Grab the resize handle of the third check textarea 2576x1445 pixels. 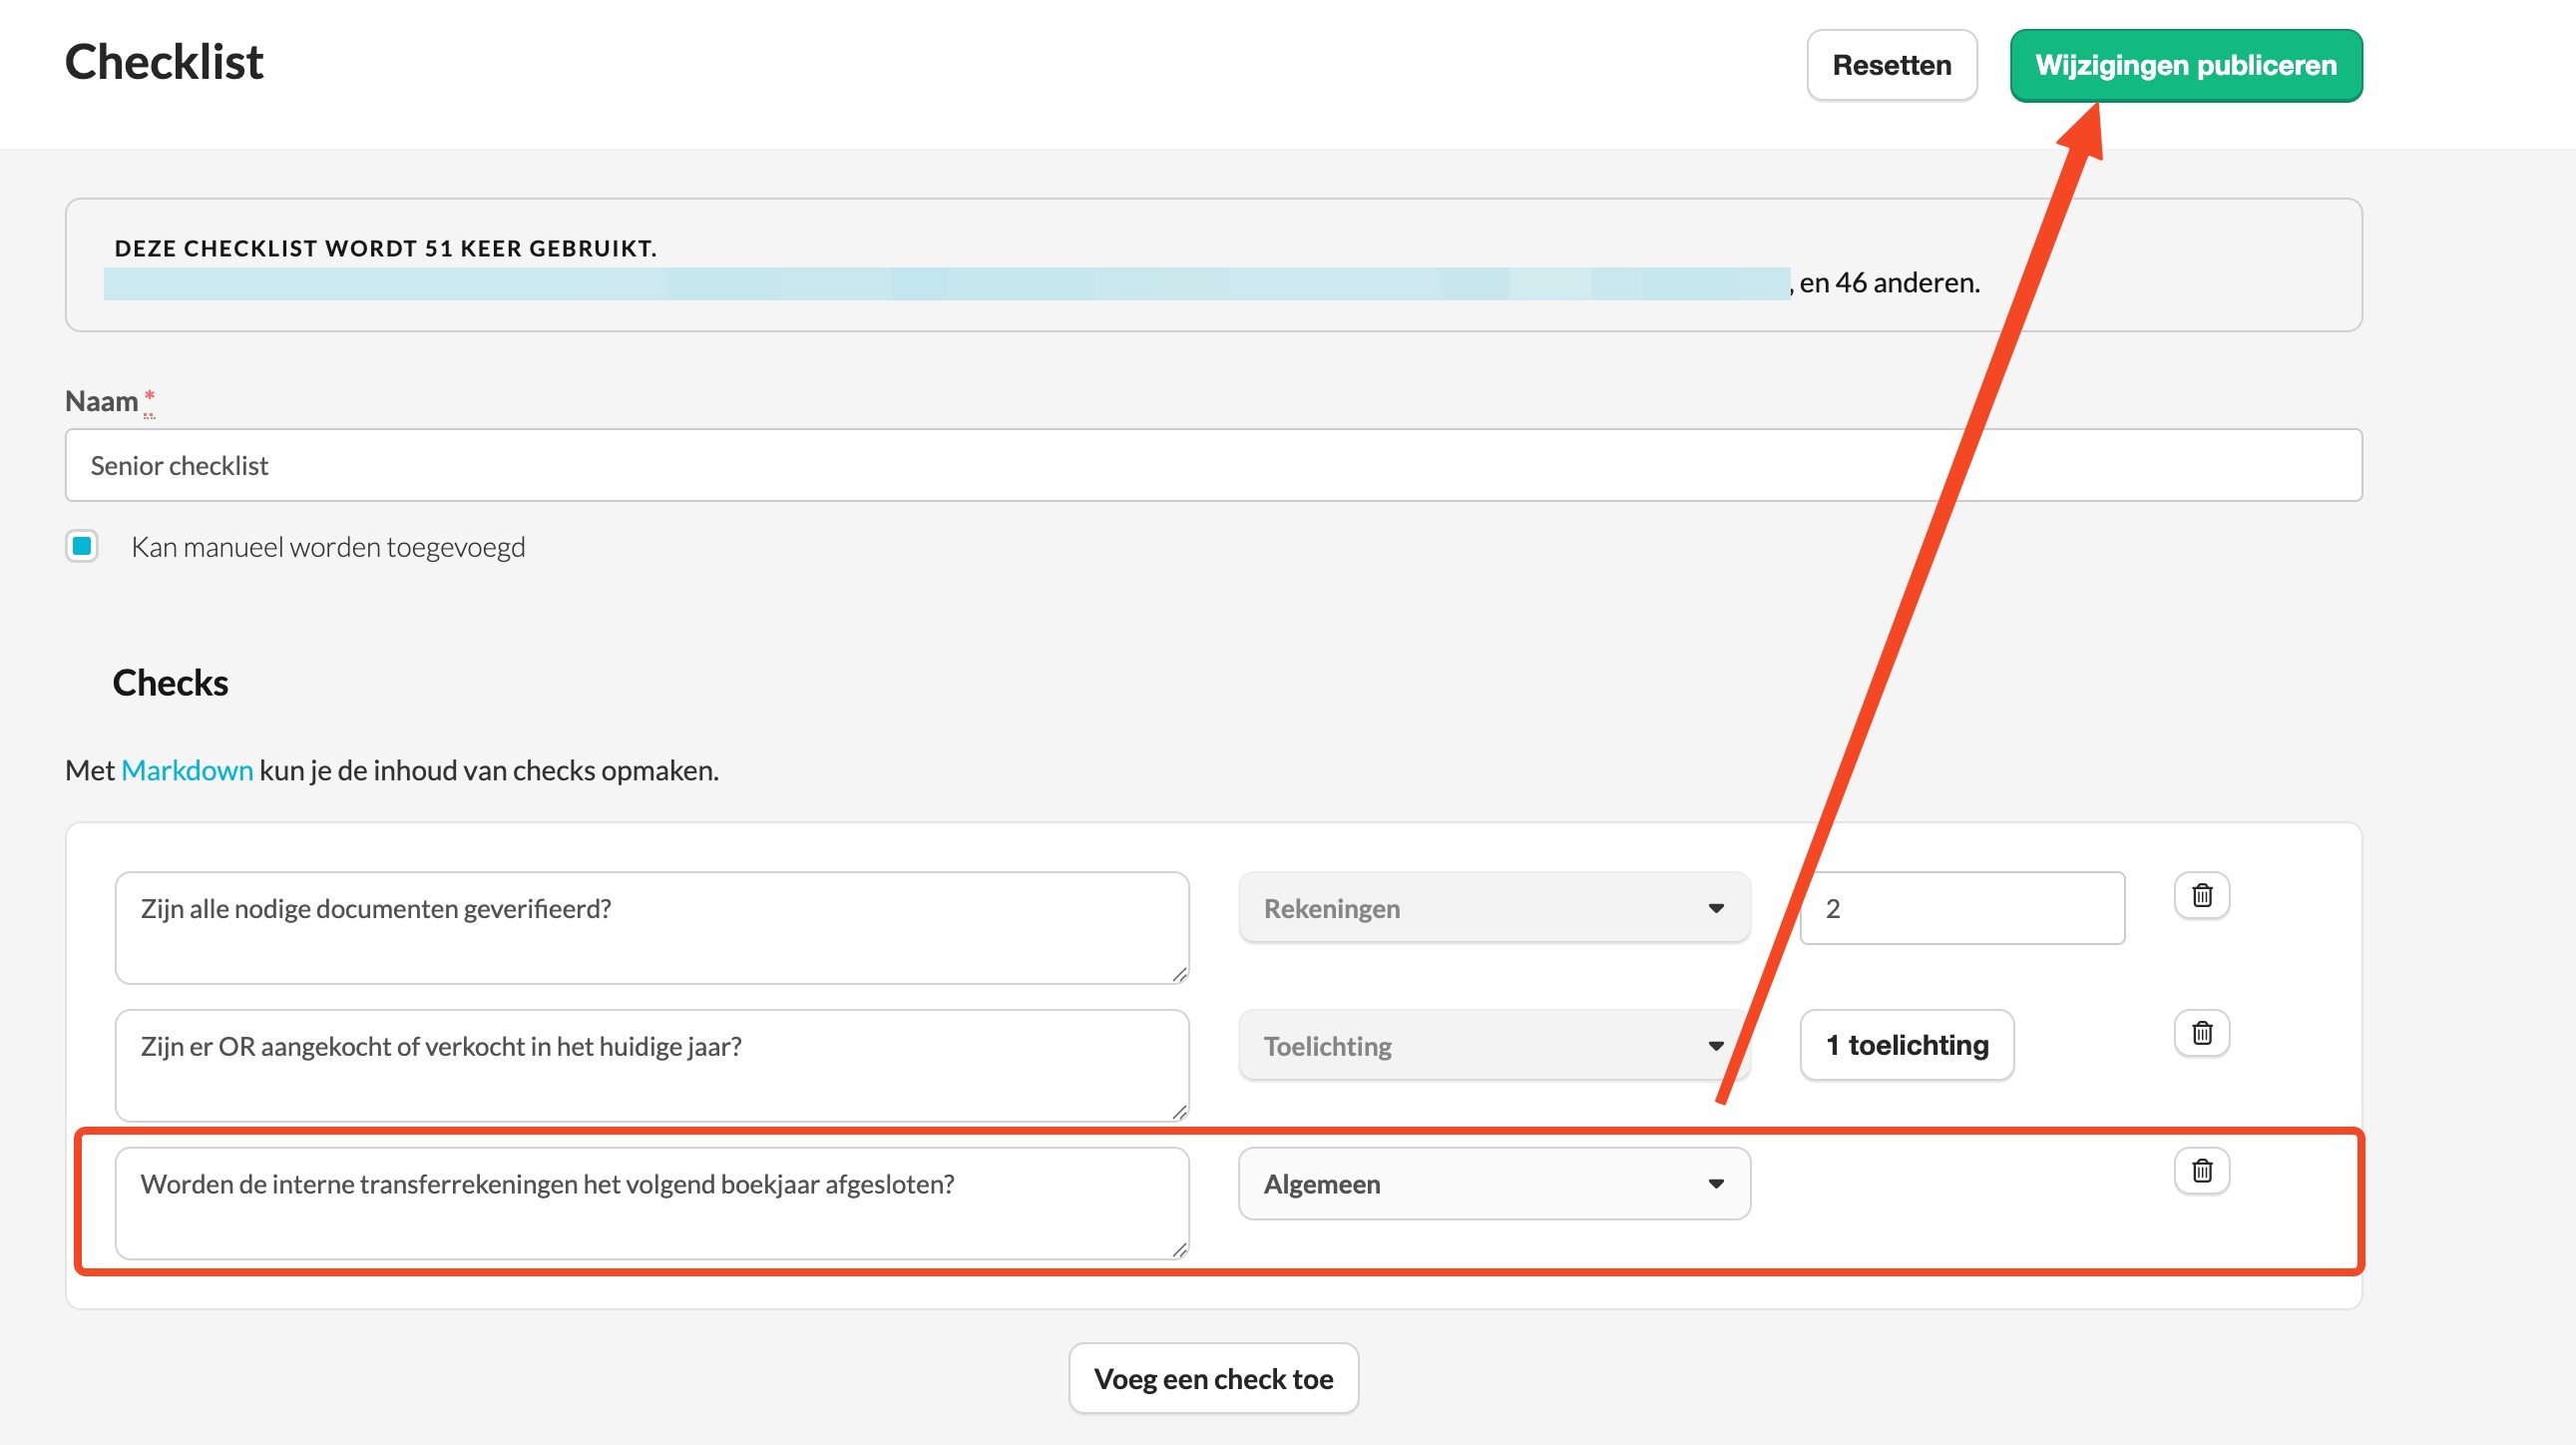pos(1179,1250)
